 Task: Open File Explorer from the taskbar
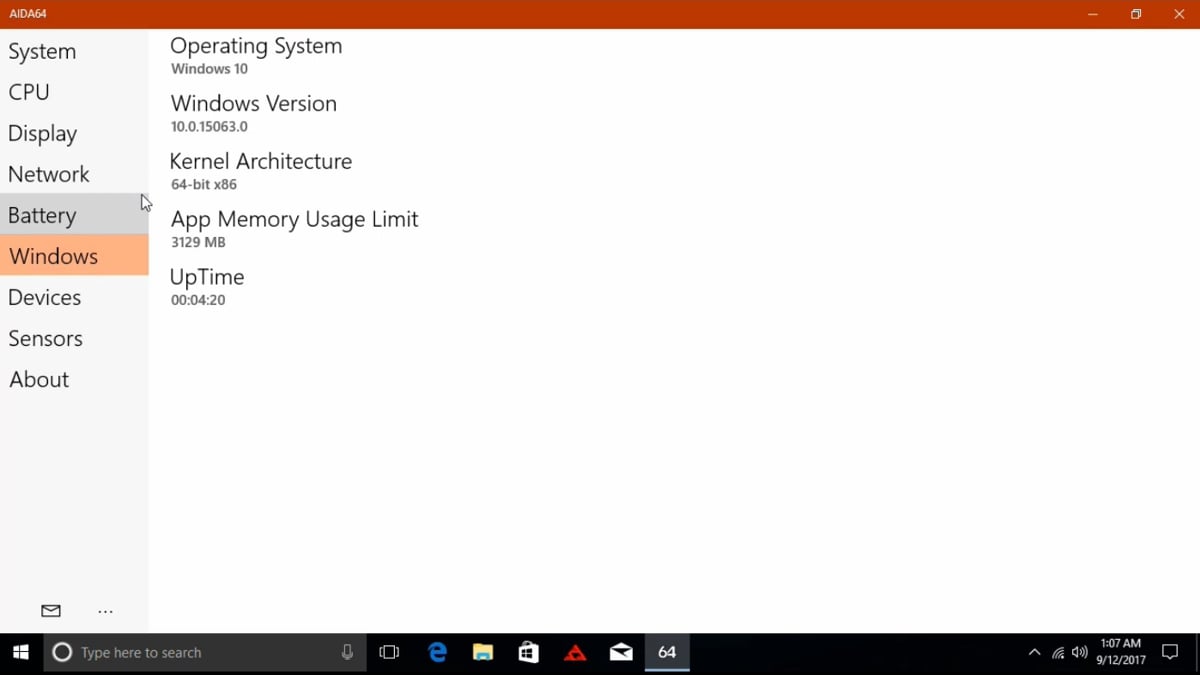(482, 652)
